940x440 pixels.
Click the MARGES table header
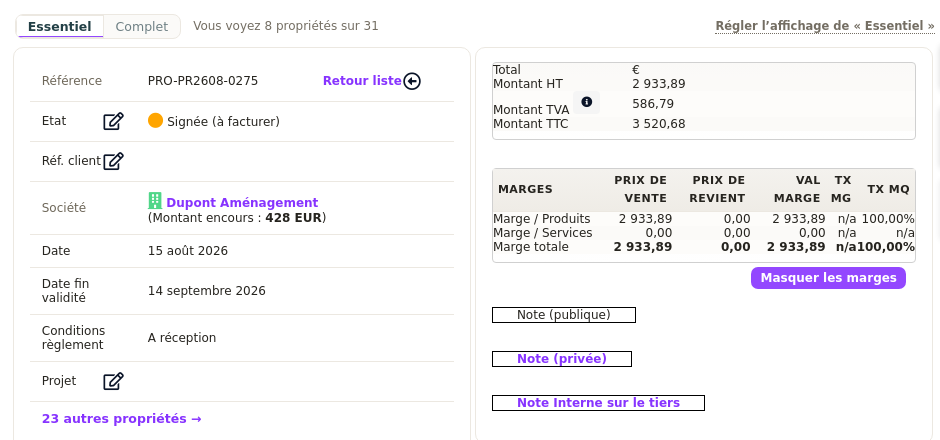click(x=525, y=189)
